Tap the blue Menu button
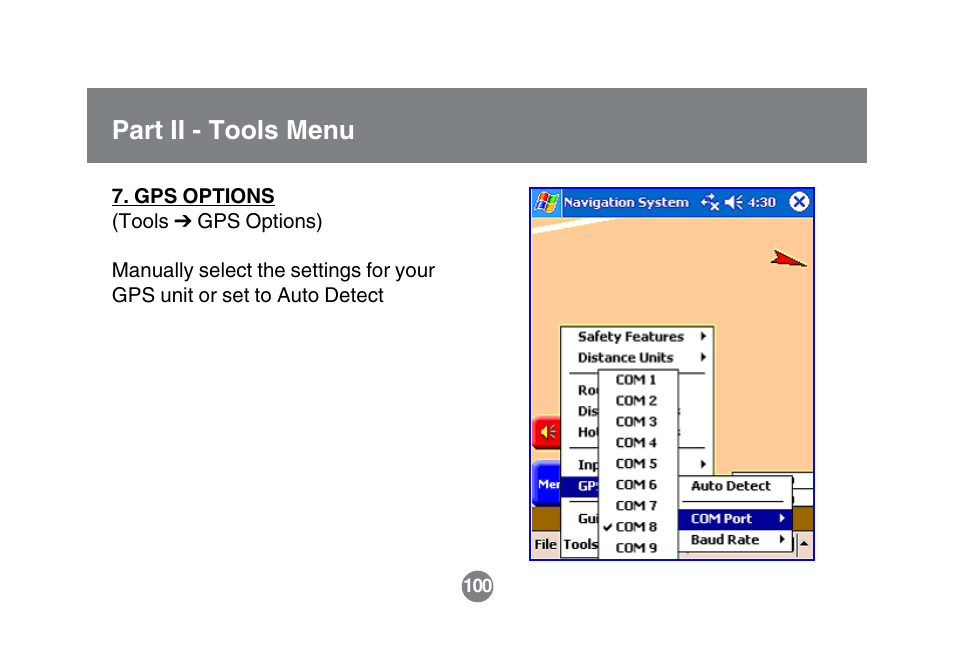 546,484
